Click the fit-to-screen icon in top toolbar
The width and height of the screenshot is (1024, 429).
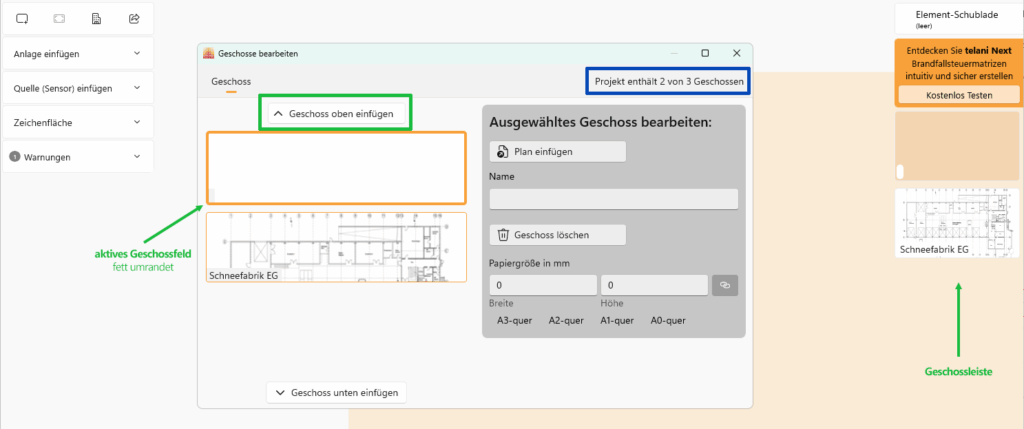pyautogui.click(x=59, y=18)
